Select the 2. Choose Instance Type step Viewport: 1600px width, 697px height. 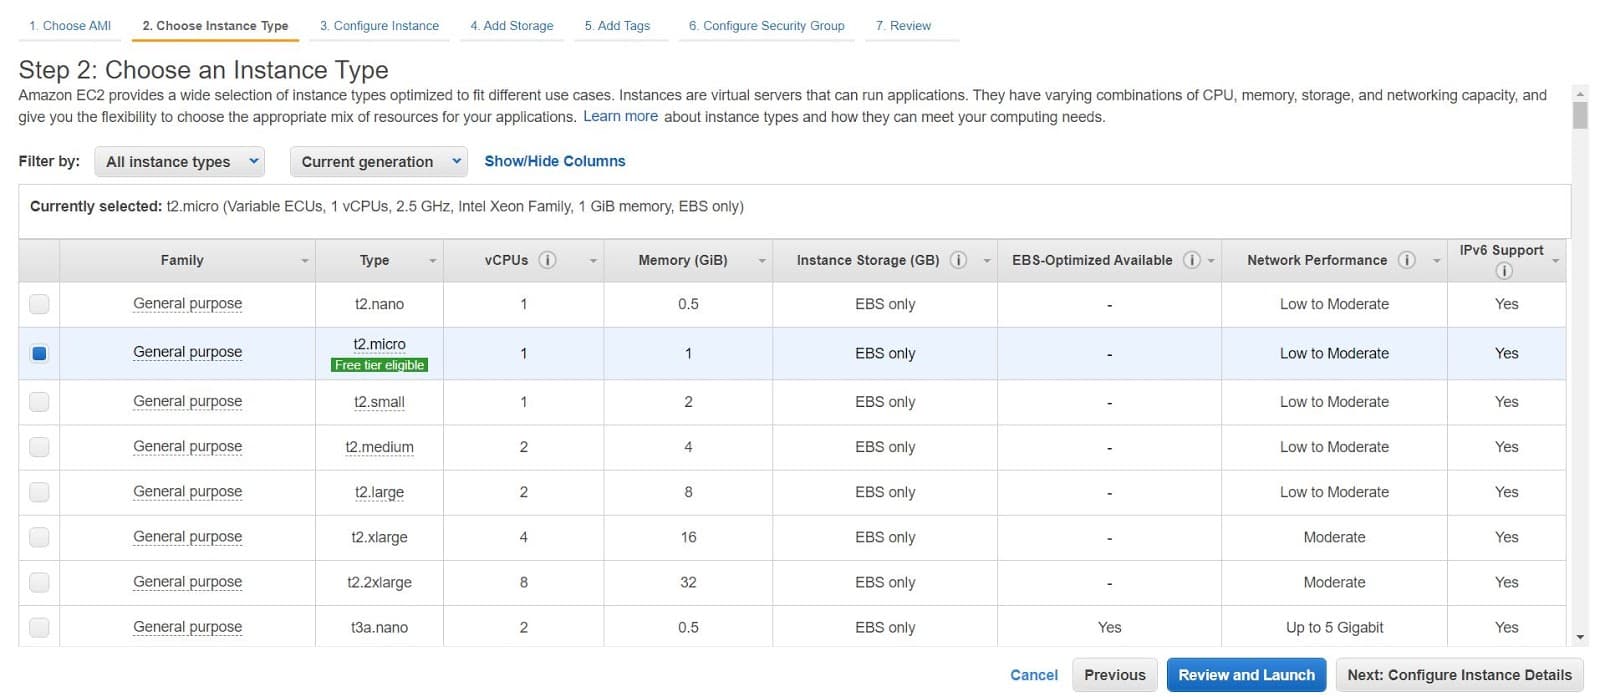[215, 26]
